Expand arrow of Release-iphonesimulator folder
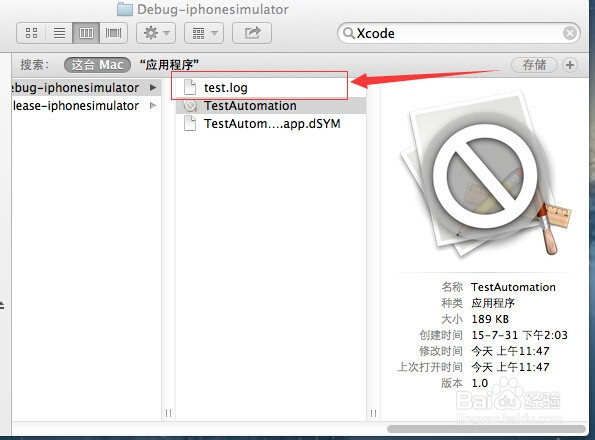Viewport: 595px width, 440px height. click(153, 105)
